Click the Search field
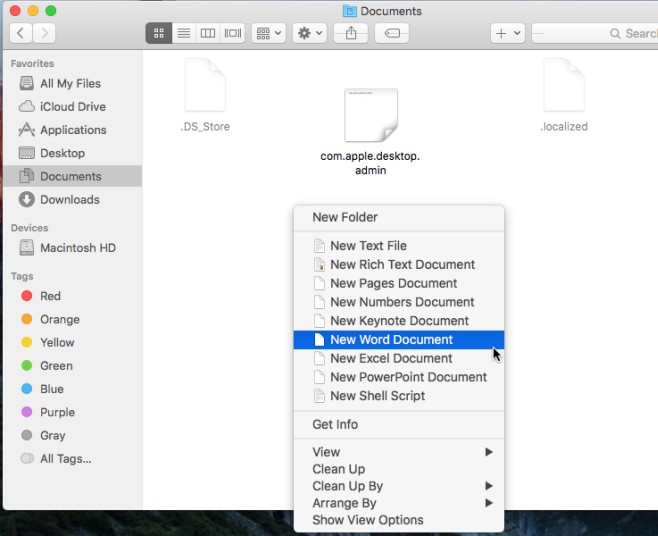The image size is (658, 536). pyautogui.click(x=595, y=33)
